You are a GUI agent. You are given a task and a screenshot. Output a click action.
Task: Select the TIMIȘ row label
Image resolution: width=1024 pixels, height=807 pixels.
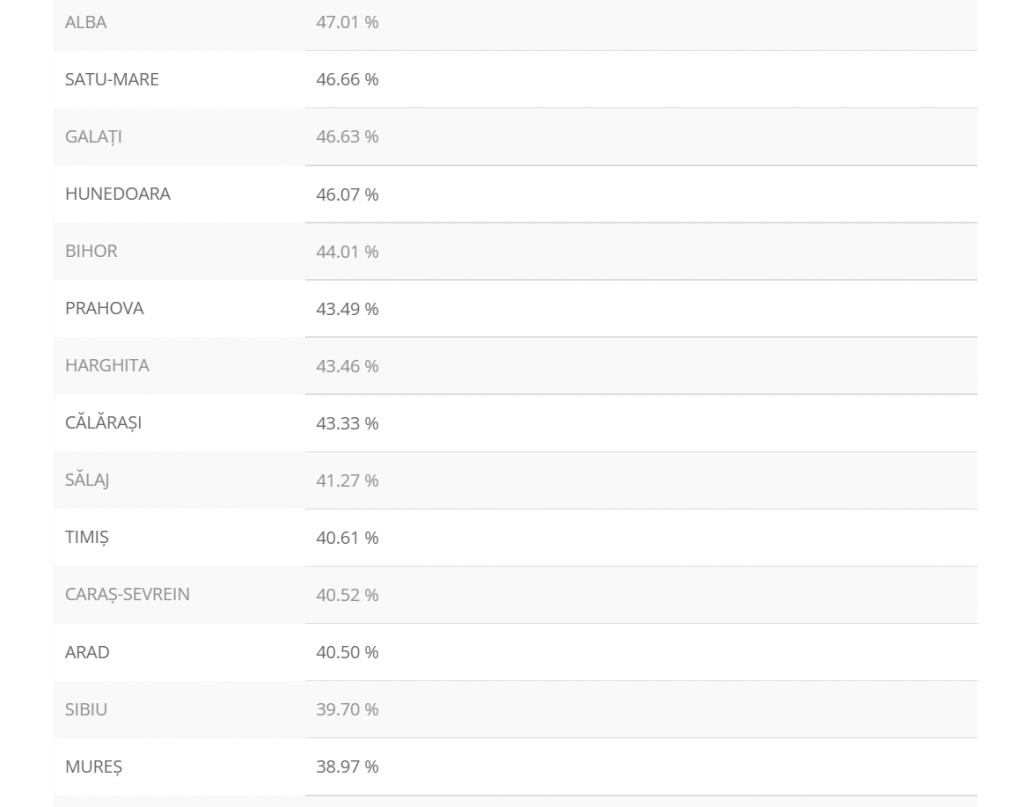87,537
